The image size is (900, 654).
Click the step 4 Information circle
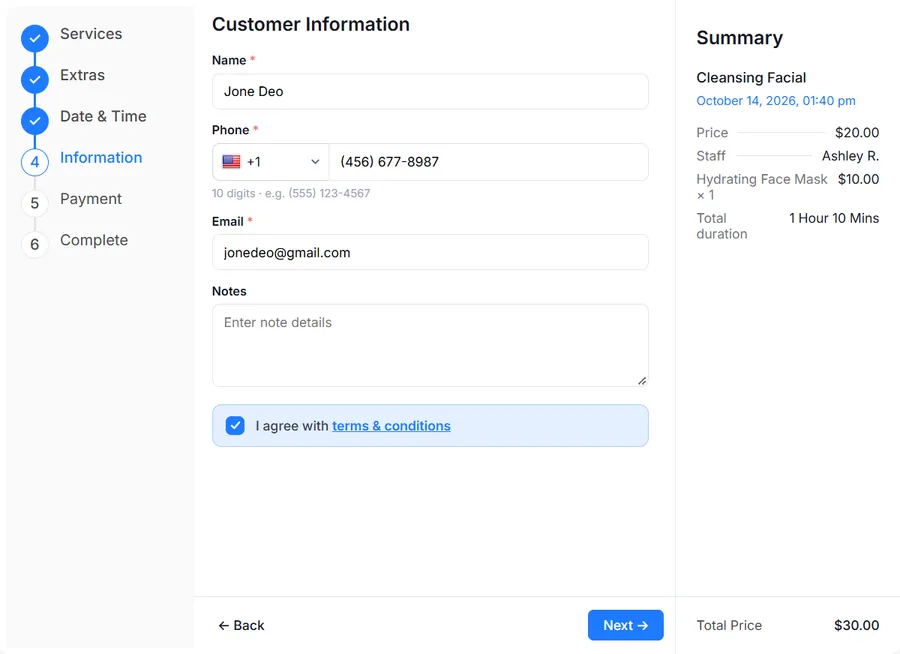tap(34, 162)
